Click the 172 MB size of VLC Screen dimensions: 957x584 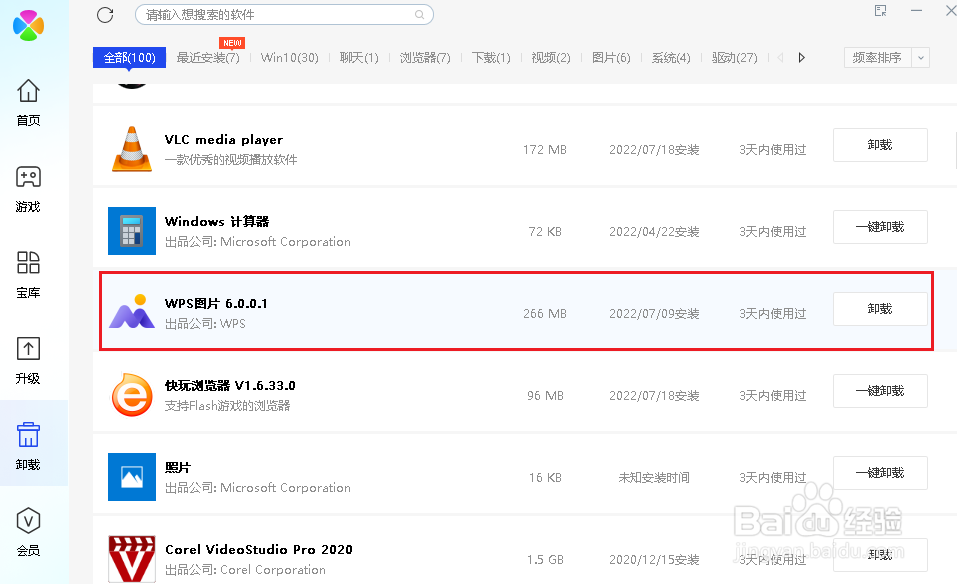pyautogui.click(x=545, y=150)
